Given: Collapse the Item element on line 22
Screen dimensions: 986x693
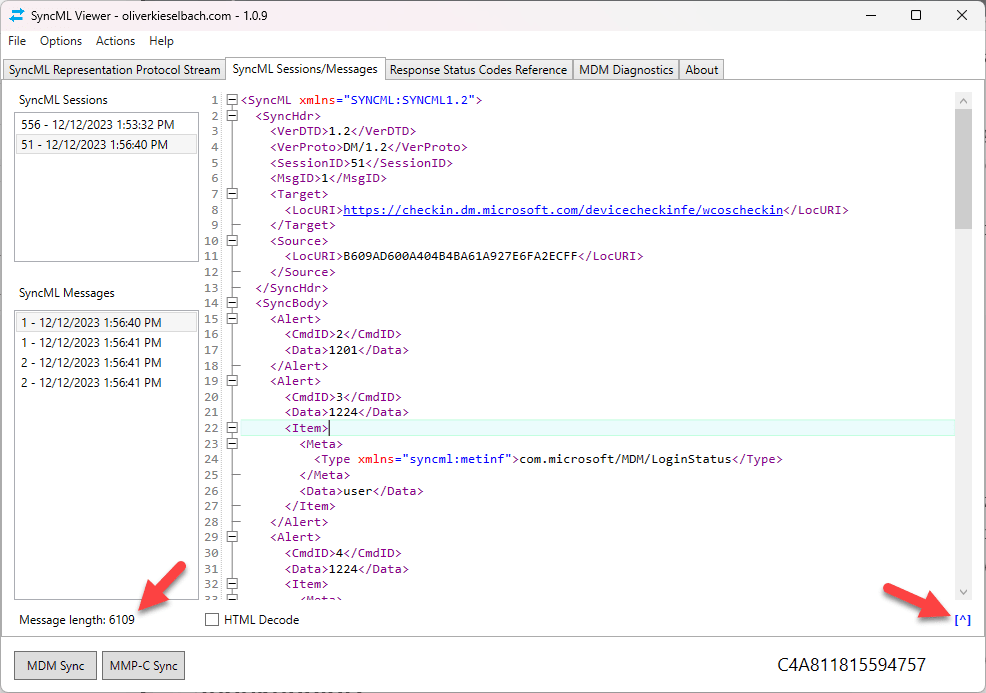Looking at the screenshot, I should tap(231, 427).
